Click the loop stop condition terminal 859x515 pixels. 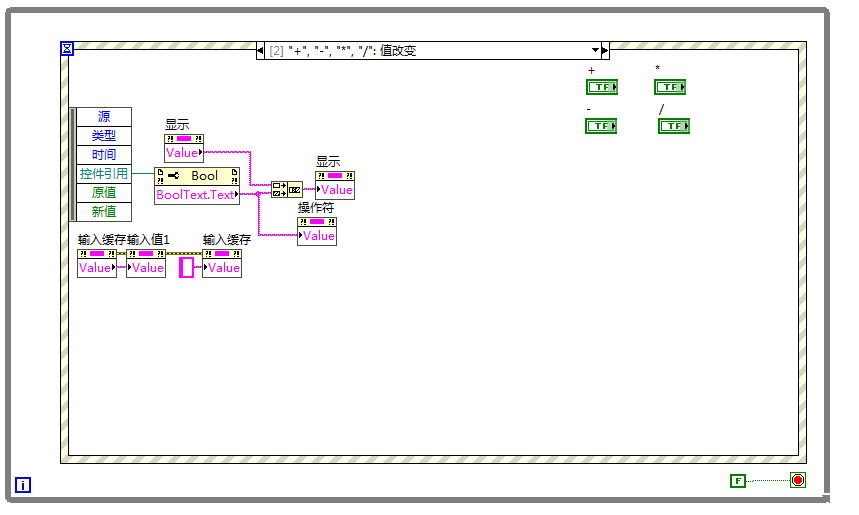pos(798,480)
